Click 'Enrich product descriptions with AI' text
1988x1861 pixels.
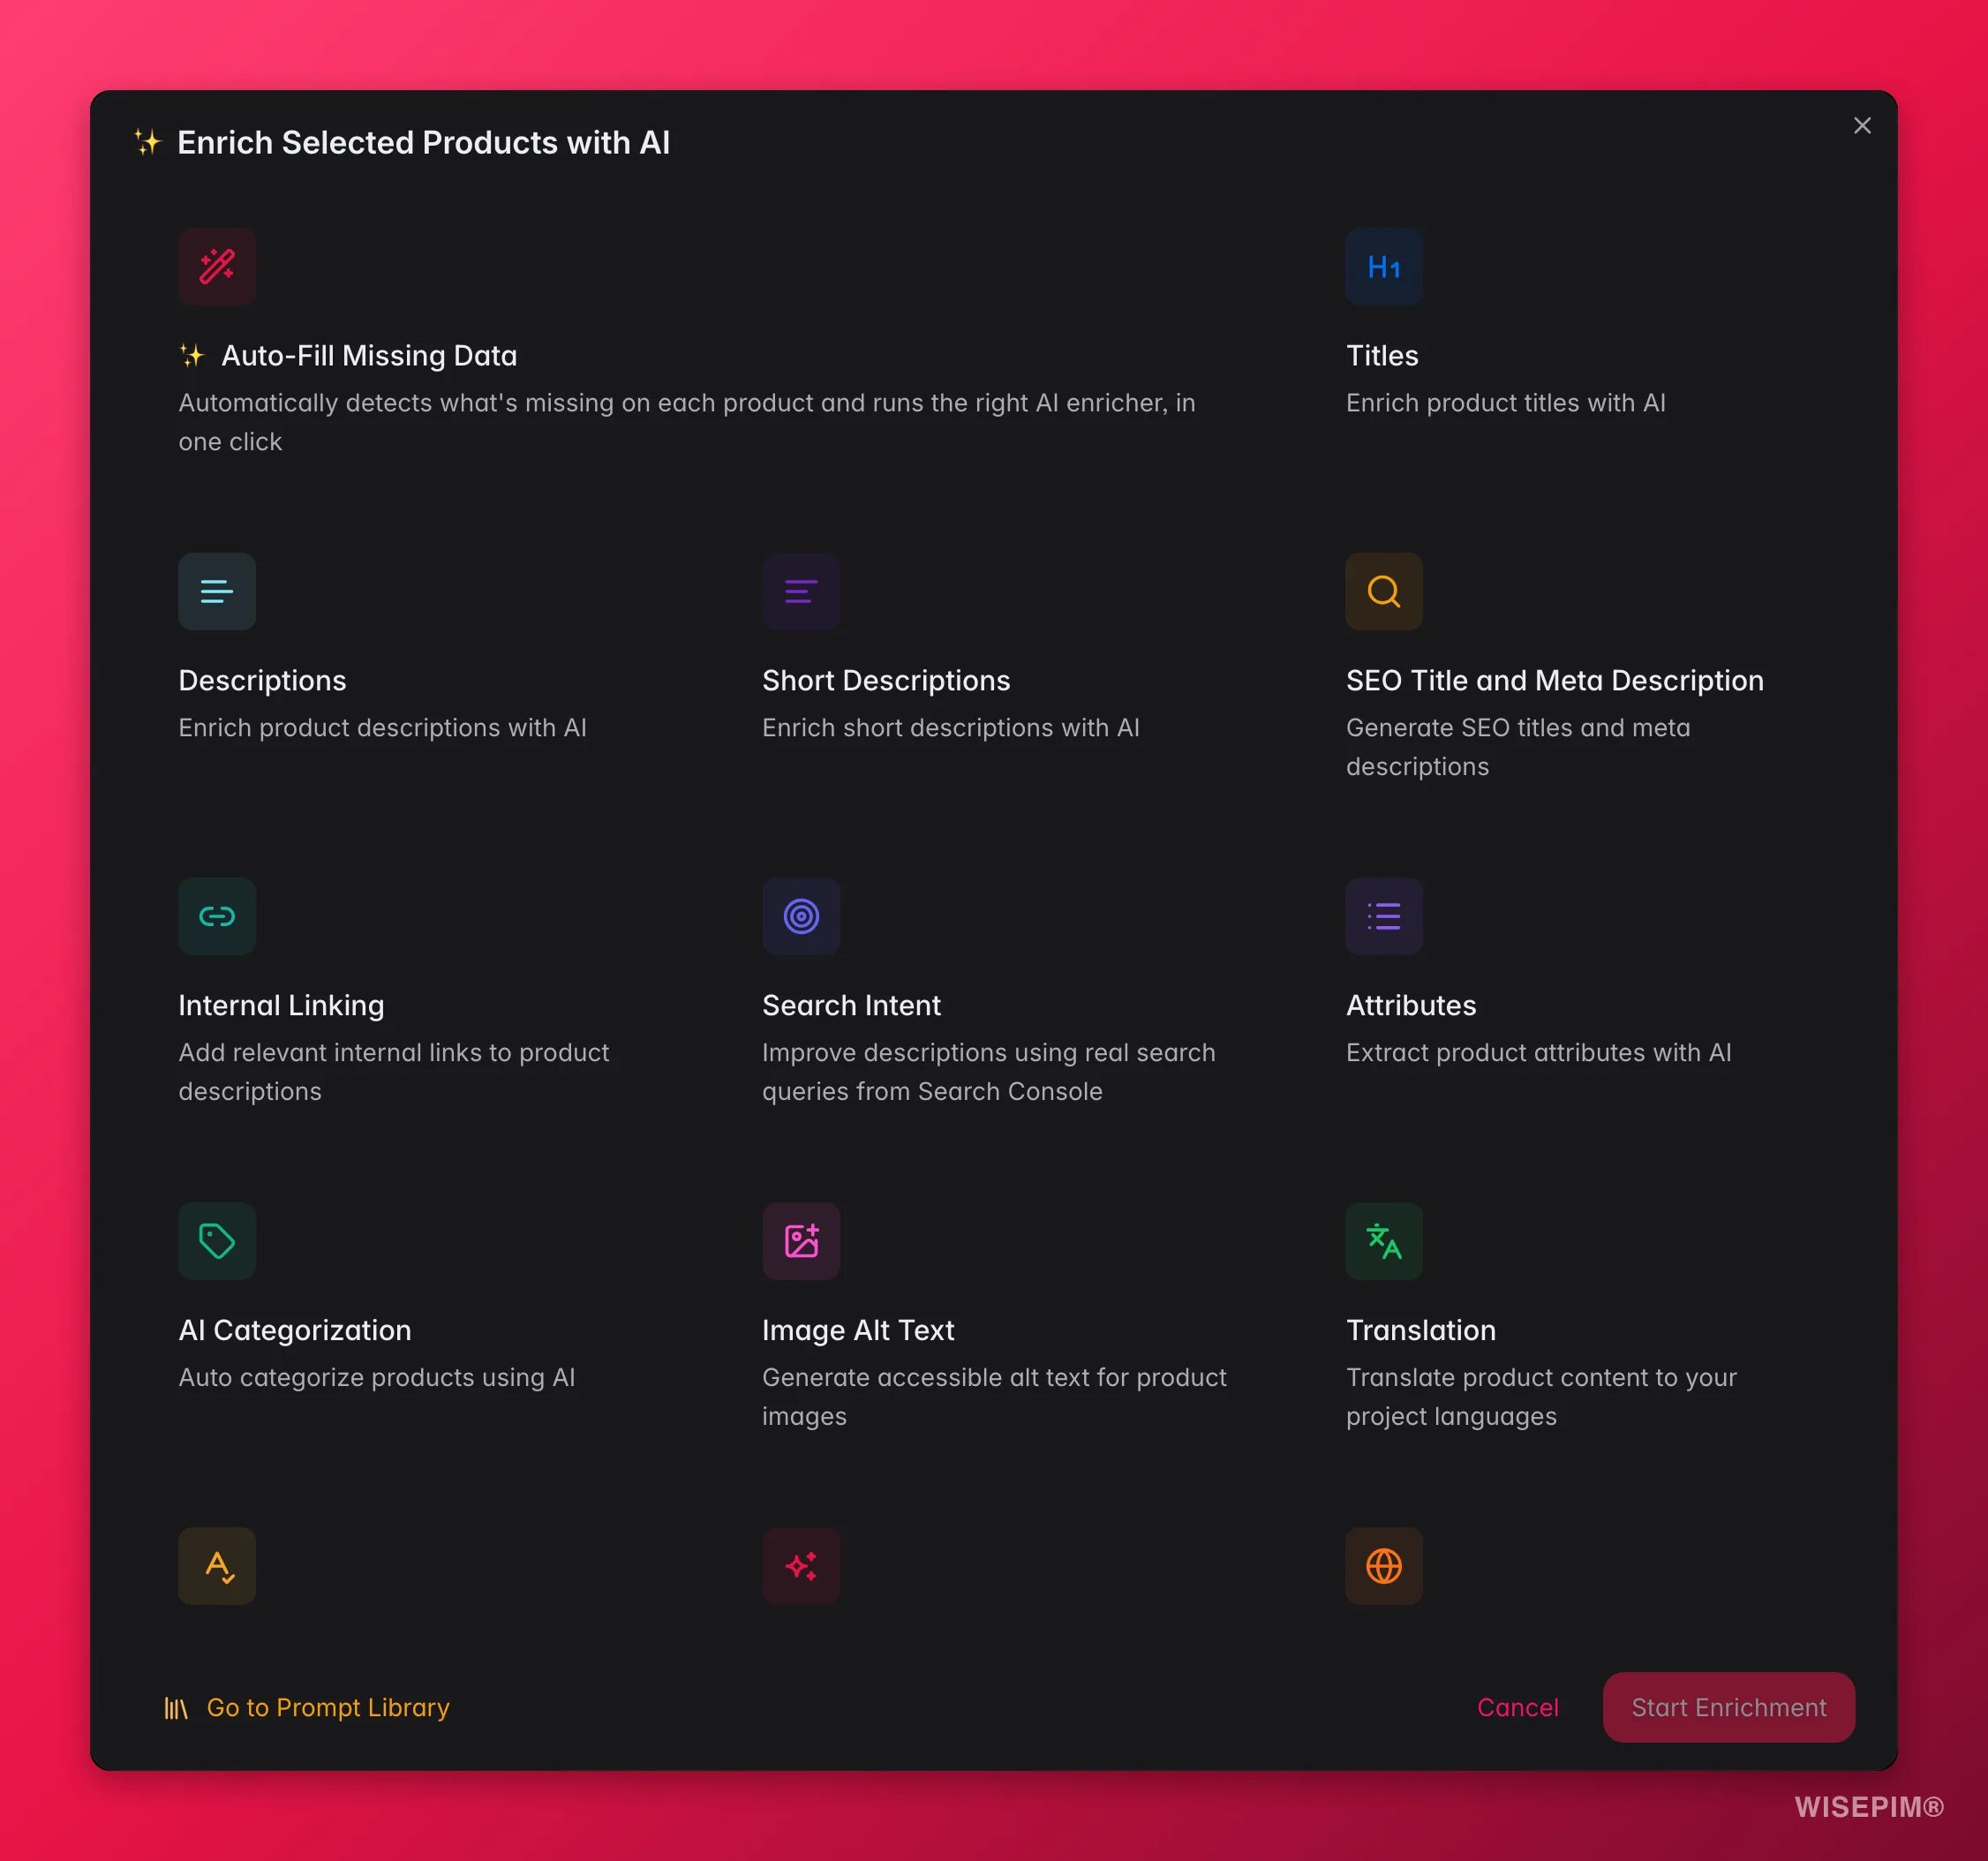coord(383,728)
